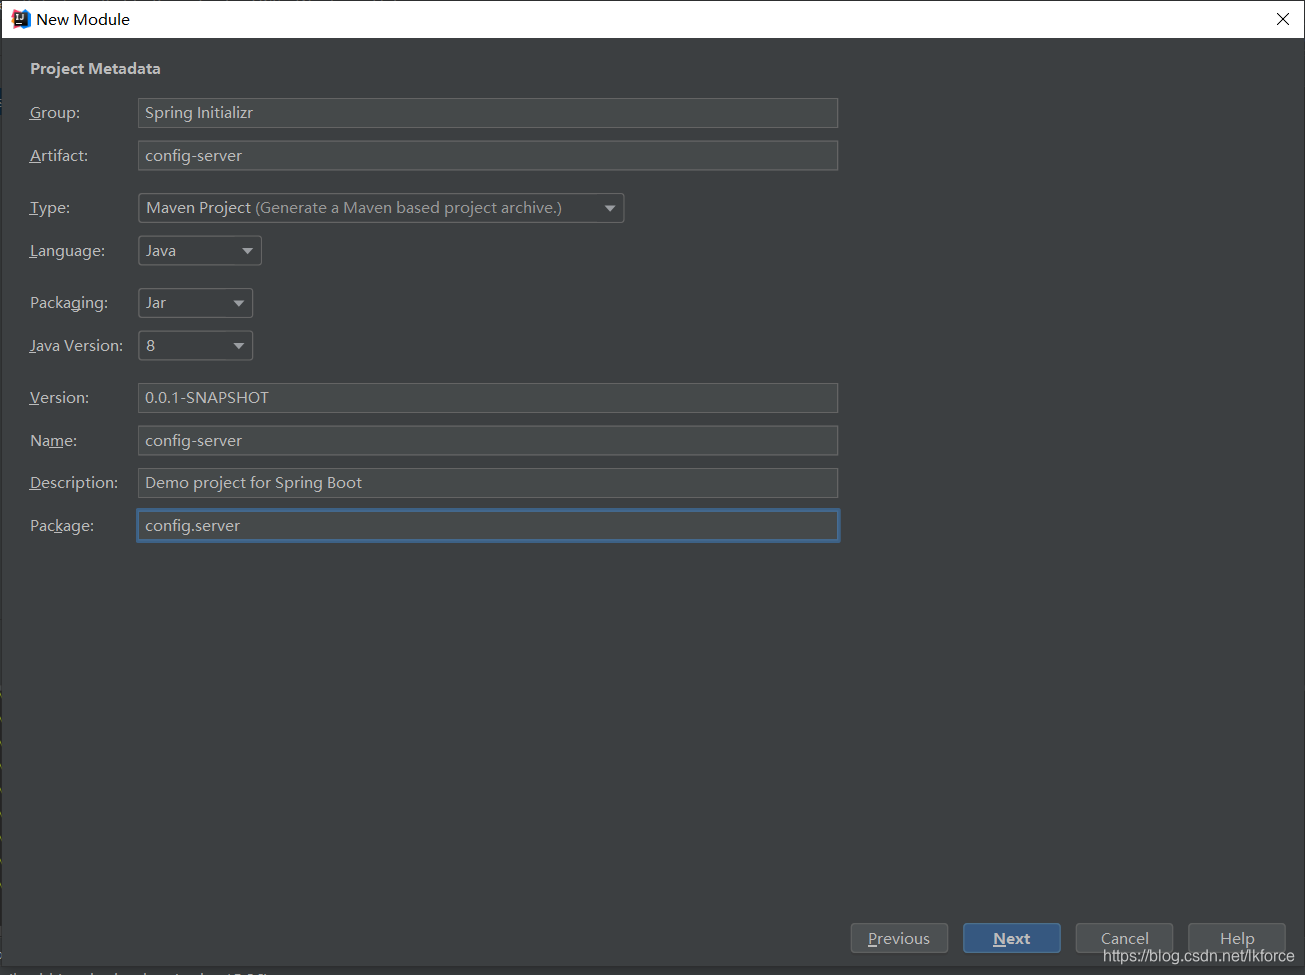Click the Type label
This screenshot has width=1305, height=975.
pyautogui.click(x=50, y=208)
